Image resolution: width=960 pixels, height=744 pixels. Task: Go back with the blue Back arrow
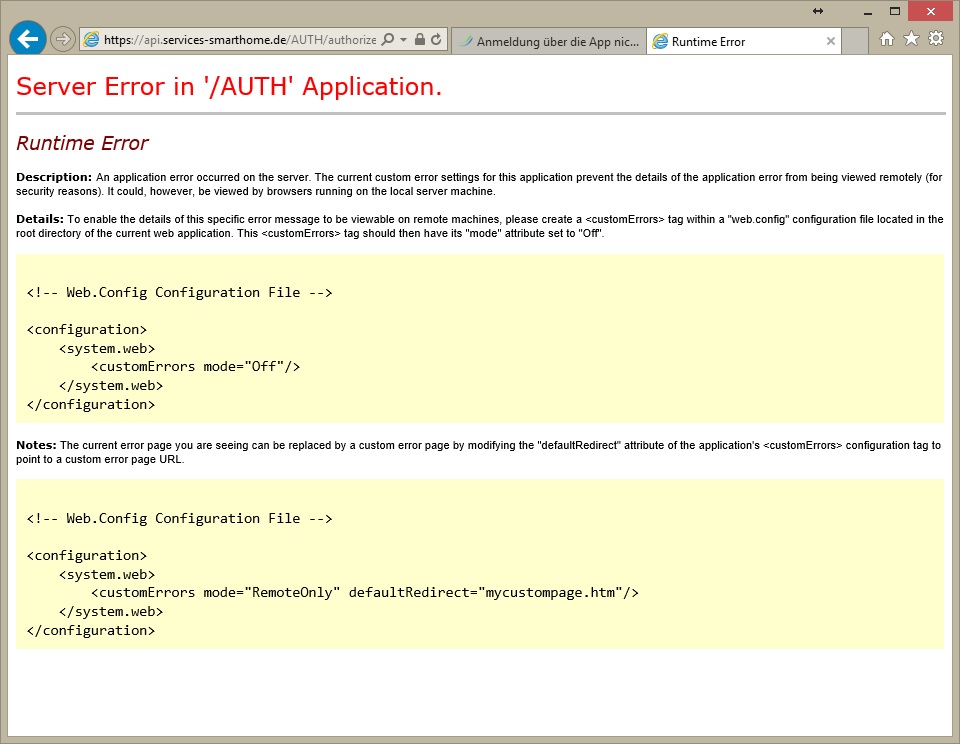[x=28, y=39]
